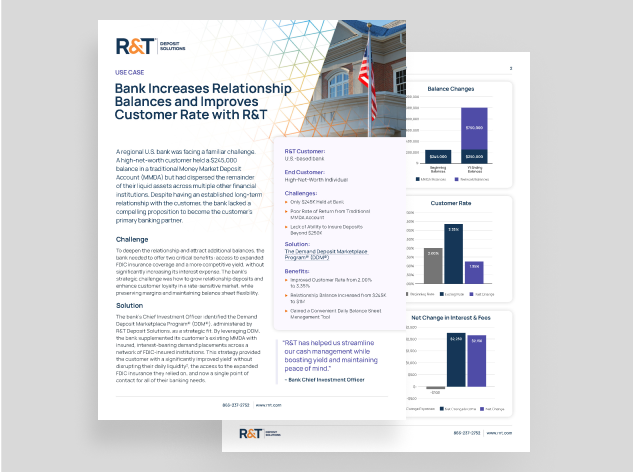Screen dimensions: 633x472
Task: Click phone number 866-237-2752 in the front page footer
Action: (236, 405)
